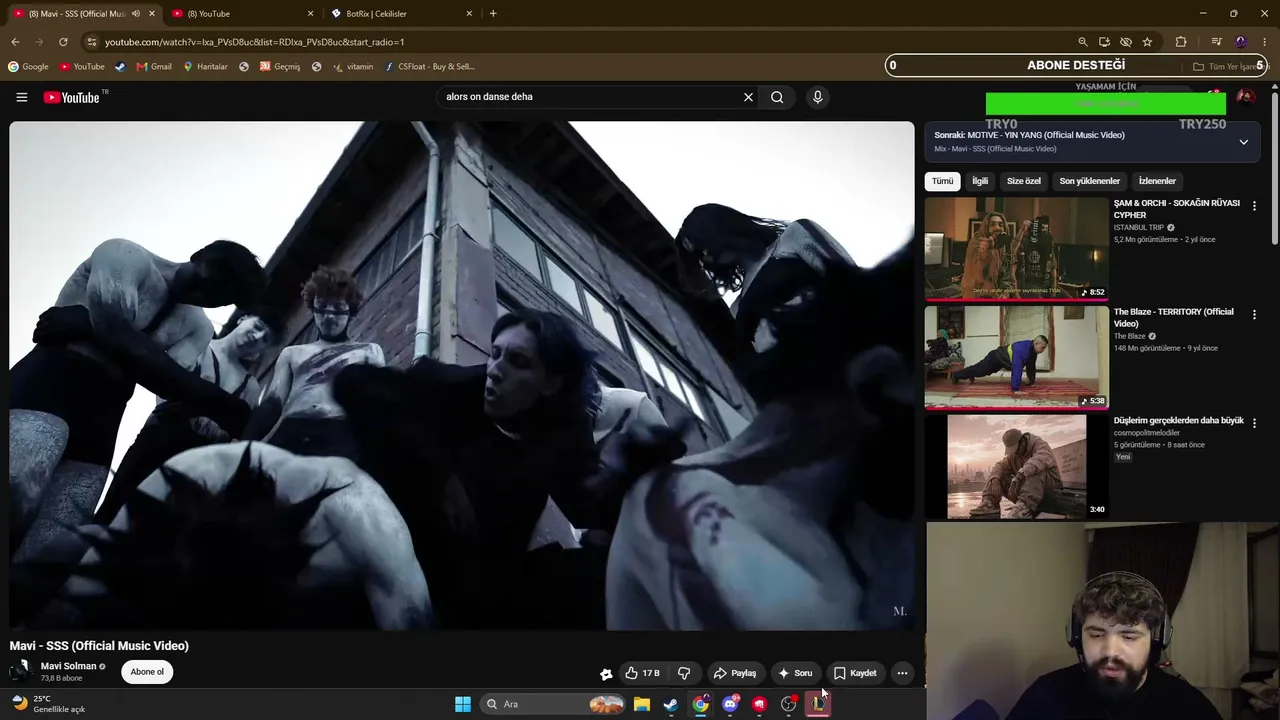
Task: Switch to the BotRix Cekilisler tab
Action: (401, 14)
